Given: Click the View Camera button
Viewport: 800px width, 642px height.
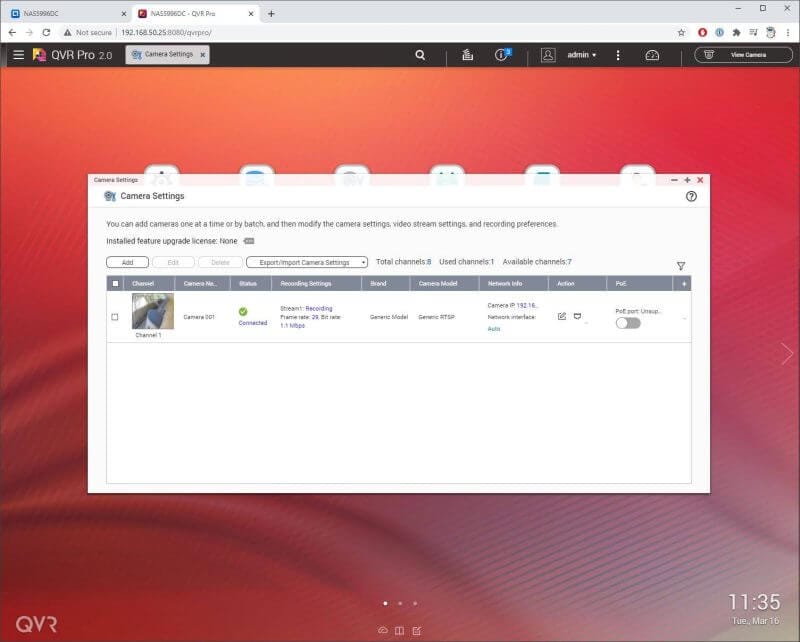Looking at the screenshot, I should (x=742, y=55).
